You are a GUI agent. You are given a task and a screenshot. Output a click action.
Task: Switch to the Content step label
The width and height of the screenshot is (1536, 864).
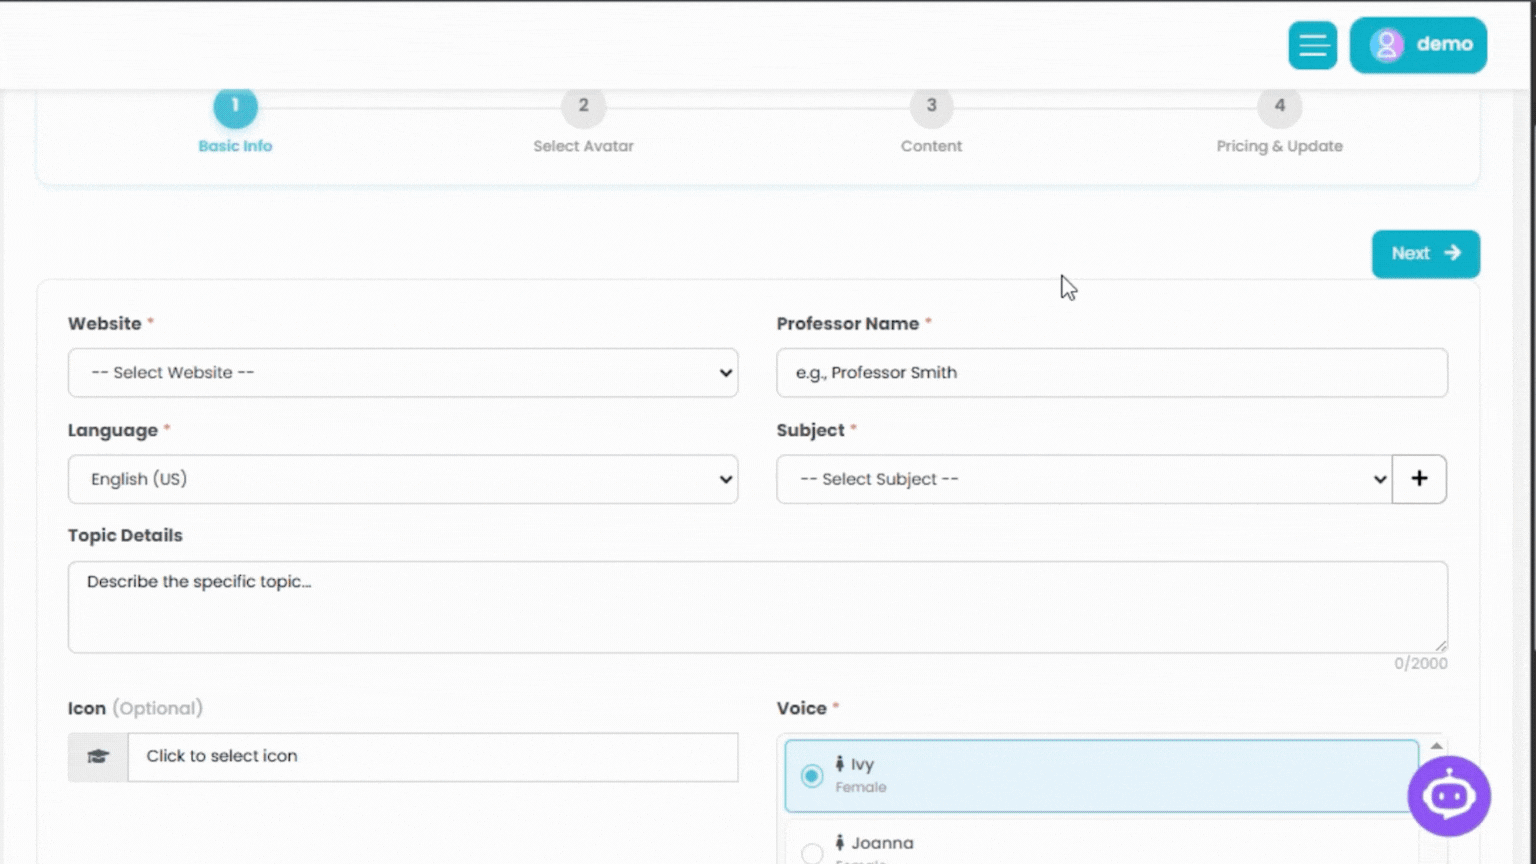click(931, 146)
